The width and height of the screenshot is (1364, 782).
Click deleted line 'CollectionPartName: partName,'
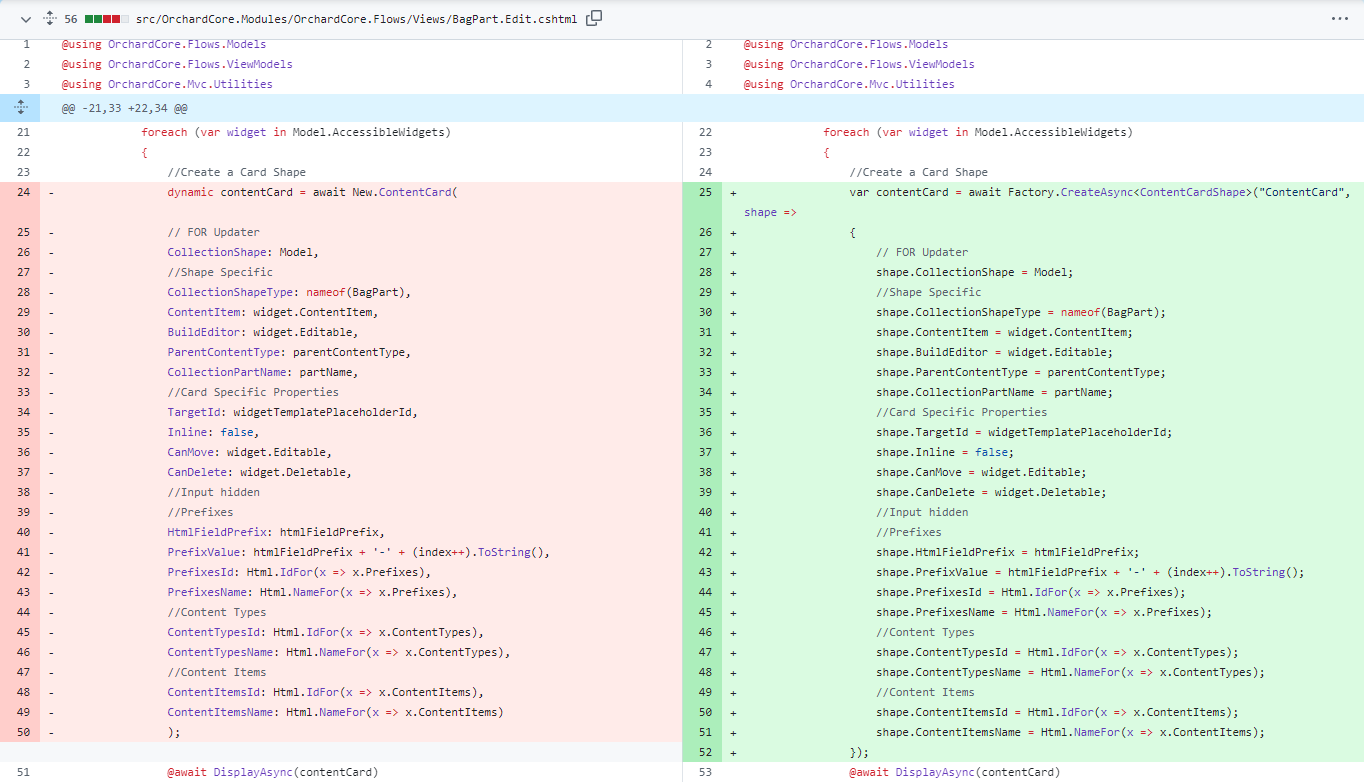pos(262,372)
